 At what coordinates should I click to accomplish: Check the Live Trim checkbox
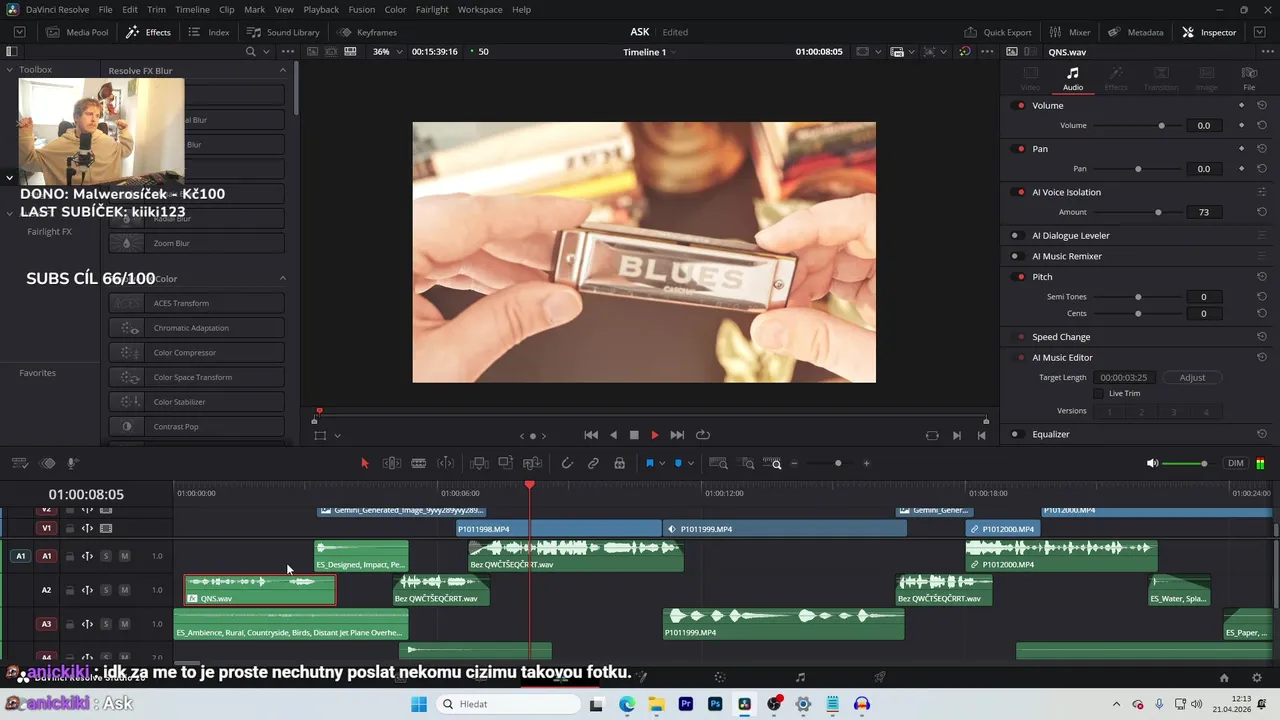pyautogui.click(x=1099, y=394)
